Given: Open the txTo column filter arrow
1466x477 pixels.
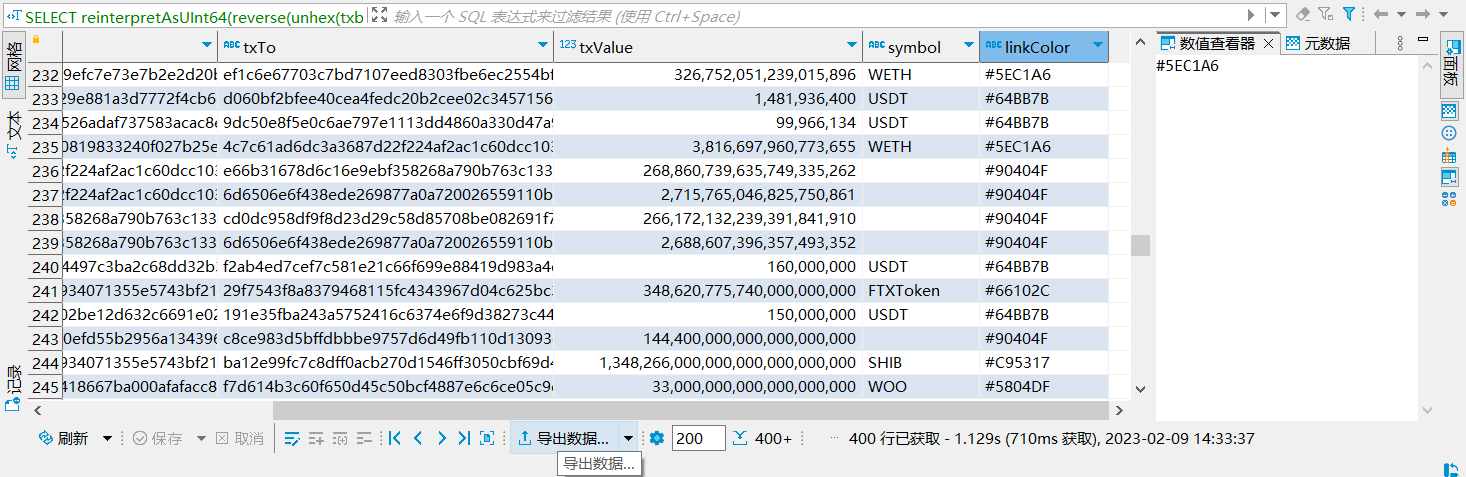Looking at the screenshot, I should [543, 46].
